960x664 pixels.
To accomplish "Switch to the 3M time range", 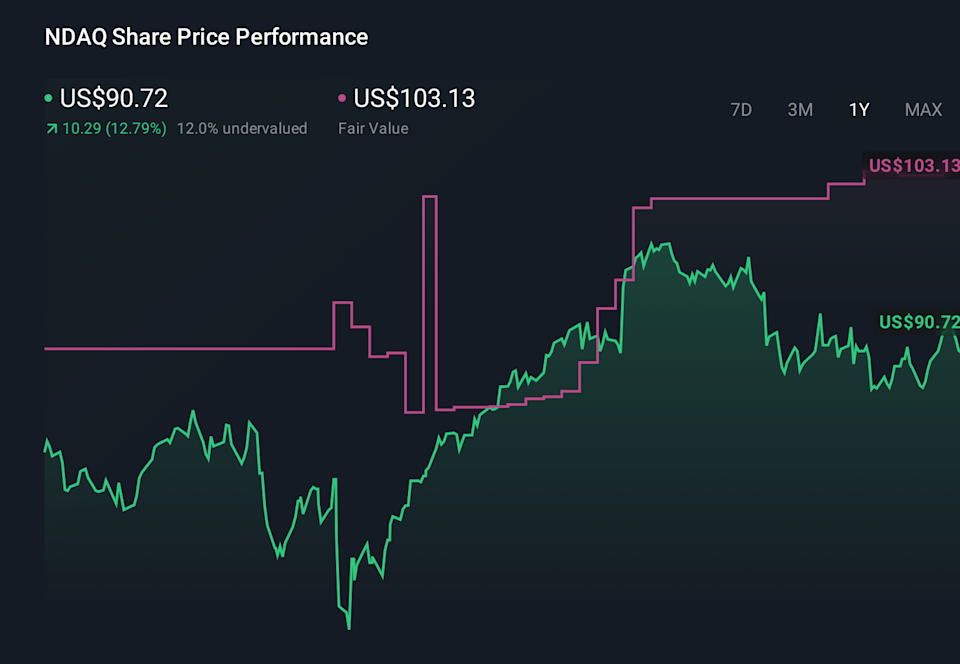I will tap(800, 110).
